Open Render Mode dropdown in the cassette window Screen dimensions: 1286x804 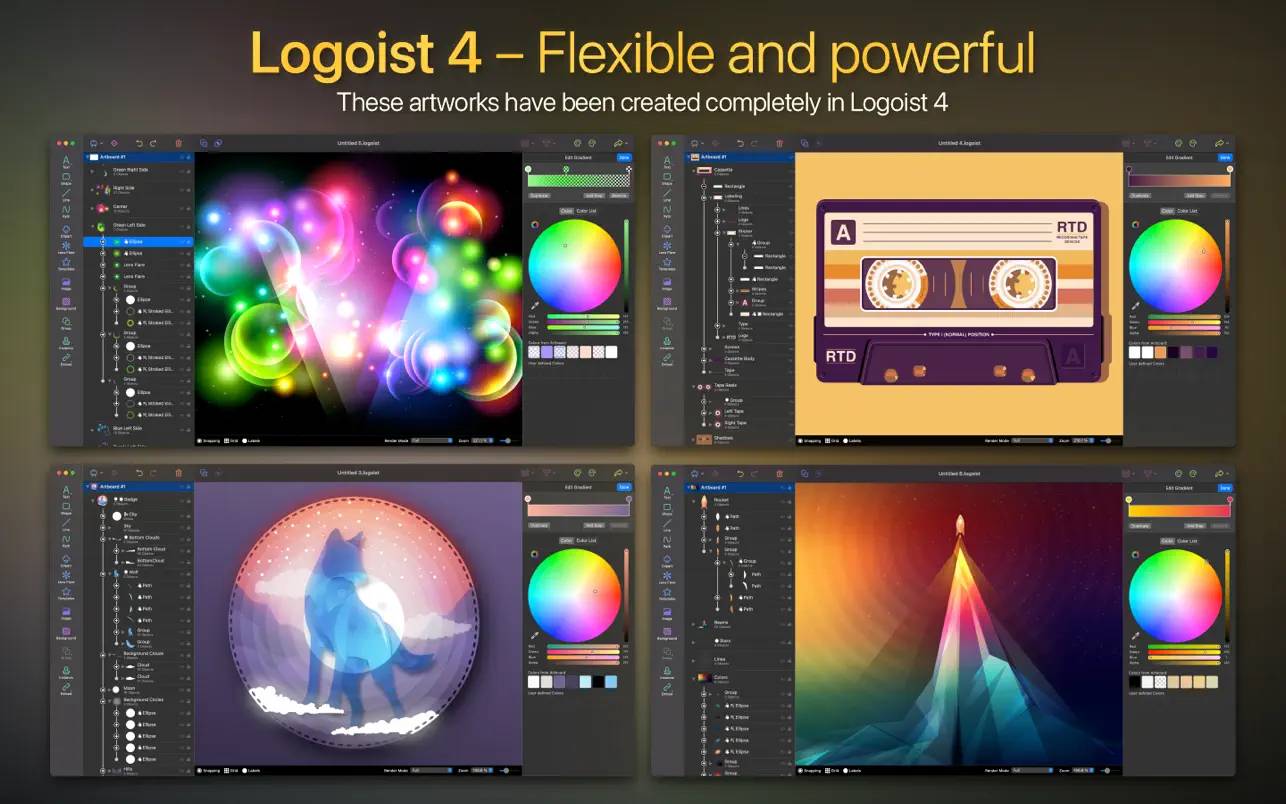[x=1031, y=440]
